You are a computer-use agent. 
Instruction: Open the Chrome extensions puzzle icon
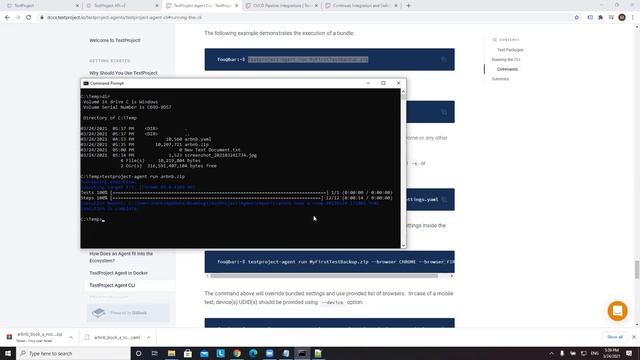tap(600, 18)
